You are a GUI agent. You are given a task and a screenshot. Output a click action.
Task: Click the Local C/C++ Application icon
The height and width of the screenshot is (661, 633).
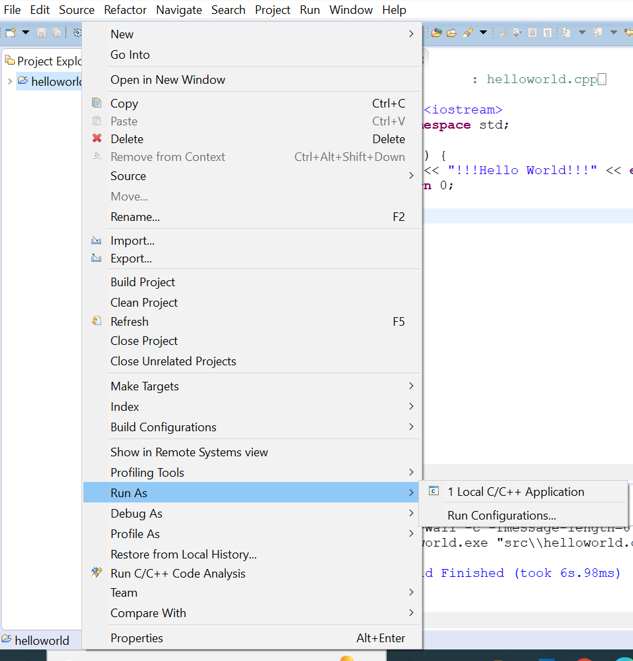point(434,491)
